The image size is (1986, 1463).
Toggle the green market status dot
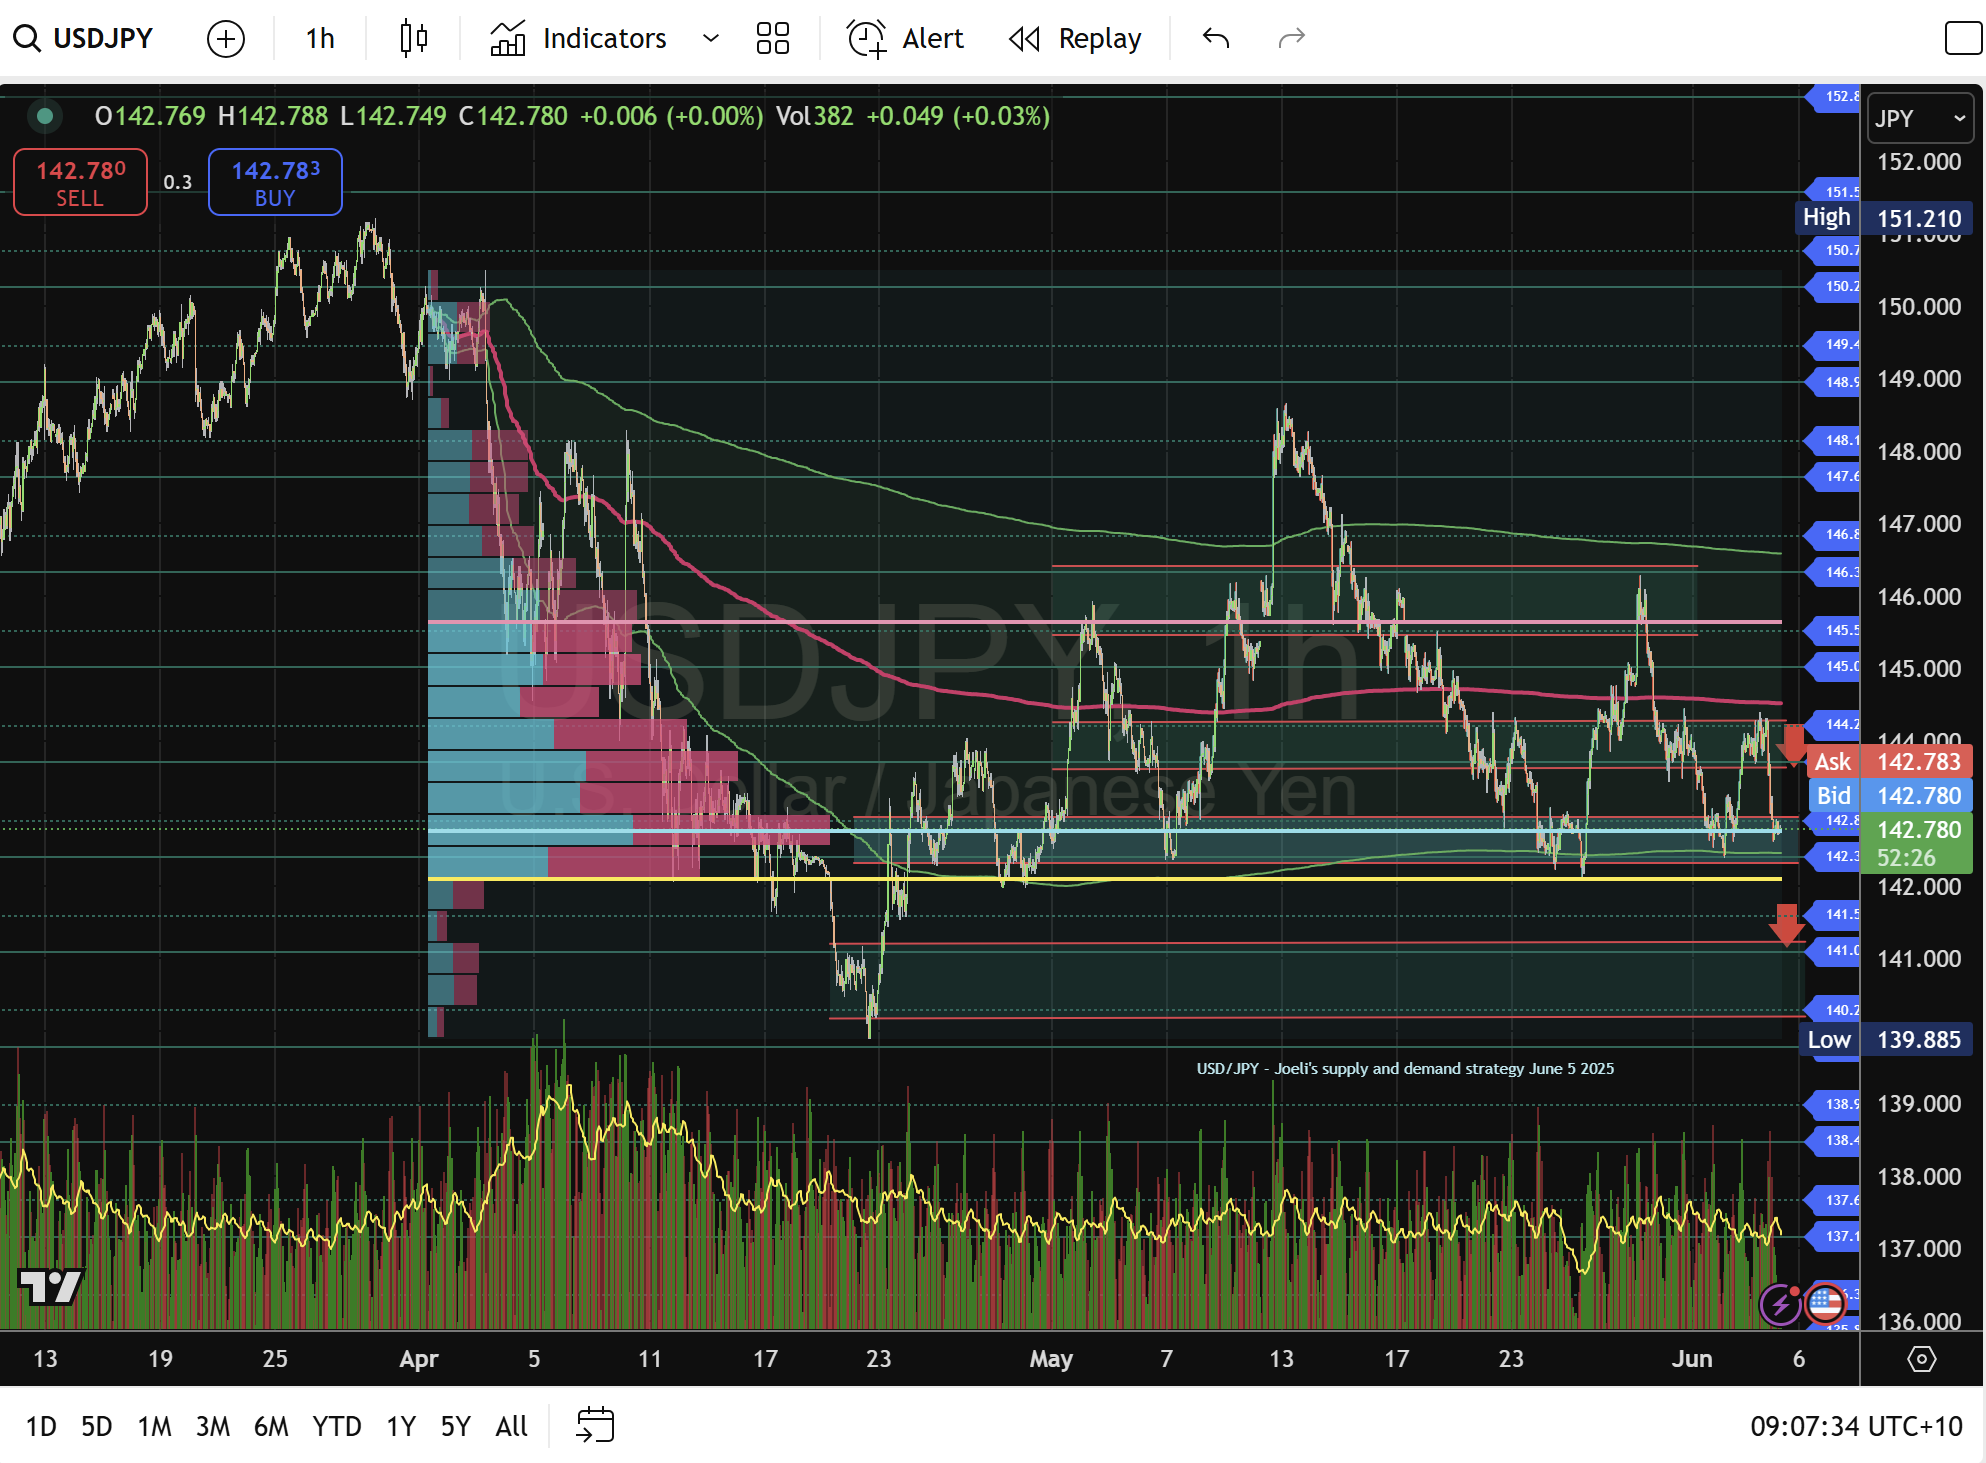coord(45,116)
